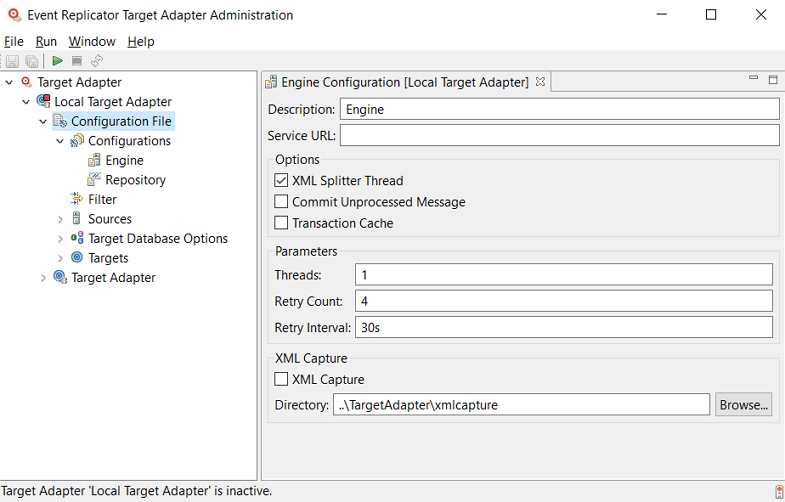Viewport: 785px width, 502px height.
Task: Click the Service URL text field
Action: (x=559, y=135)
